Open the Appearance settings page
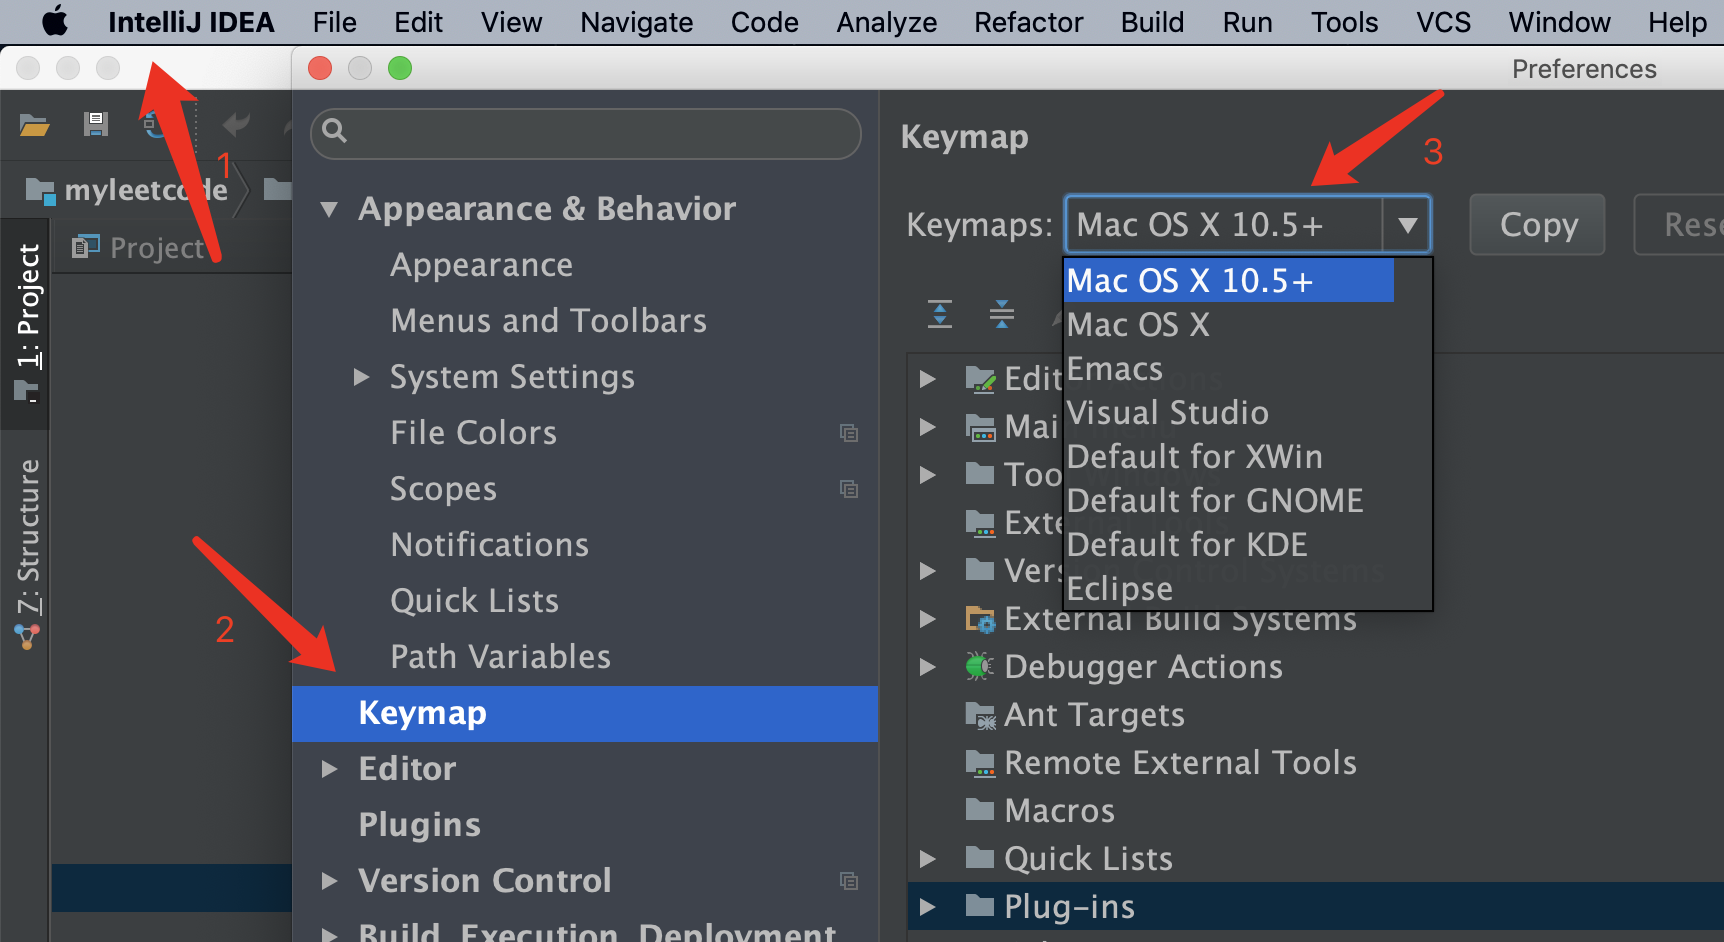 click(481, 265)
